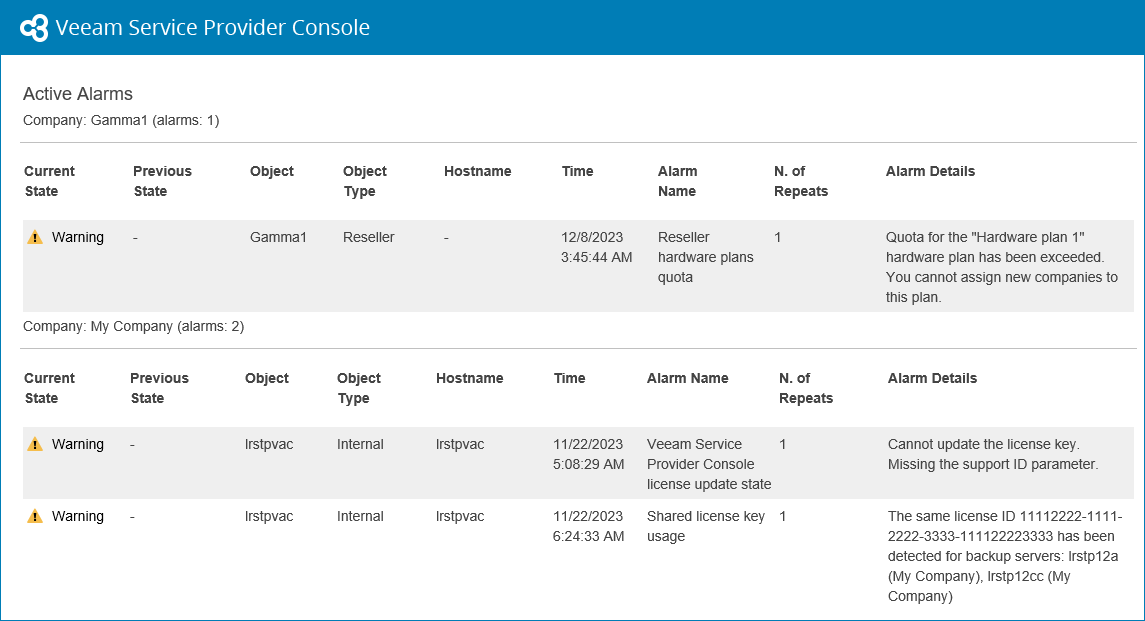Click the Company: My Company group label
Viewport: 1145px width, 621px height.
(x=133, y=326)
